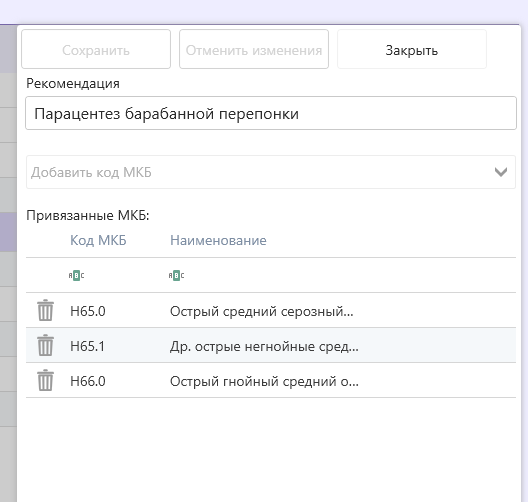
Task: Click trash icon next to H66.0
Action: pos(45,380)
